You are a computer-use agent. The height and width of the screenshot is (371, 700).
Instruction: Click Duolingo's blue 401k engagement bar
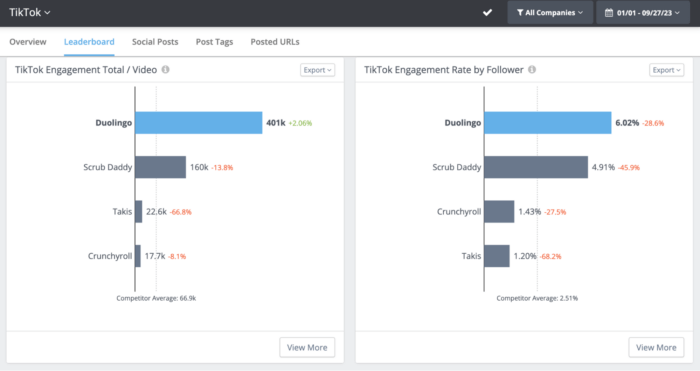[199, 123]
